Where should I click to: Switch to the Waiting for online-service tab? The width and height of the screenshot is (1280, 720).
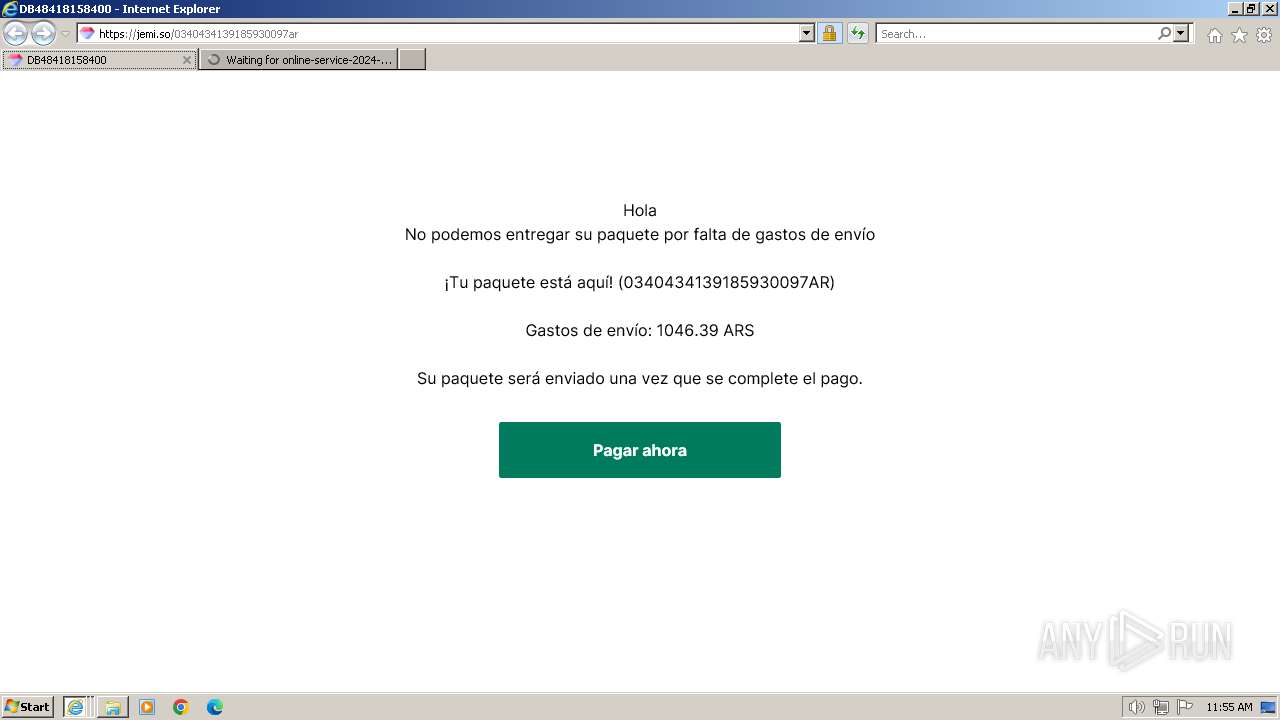298,60
